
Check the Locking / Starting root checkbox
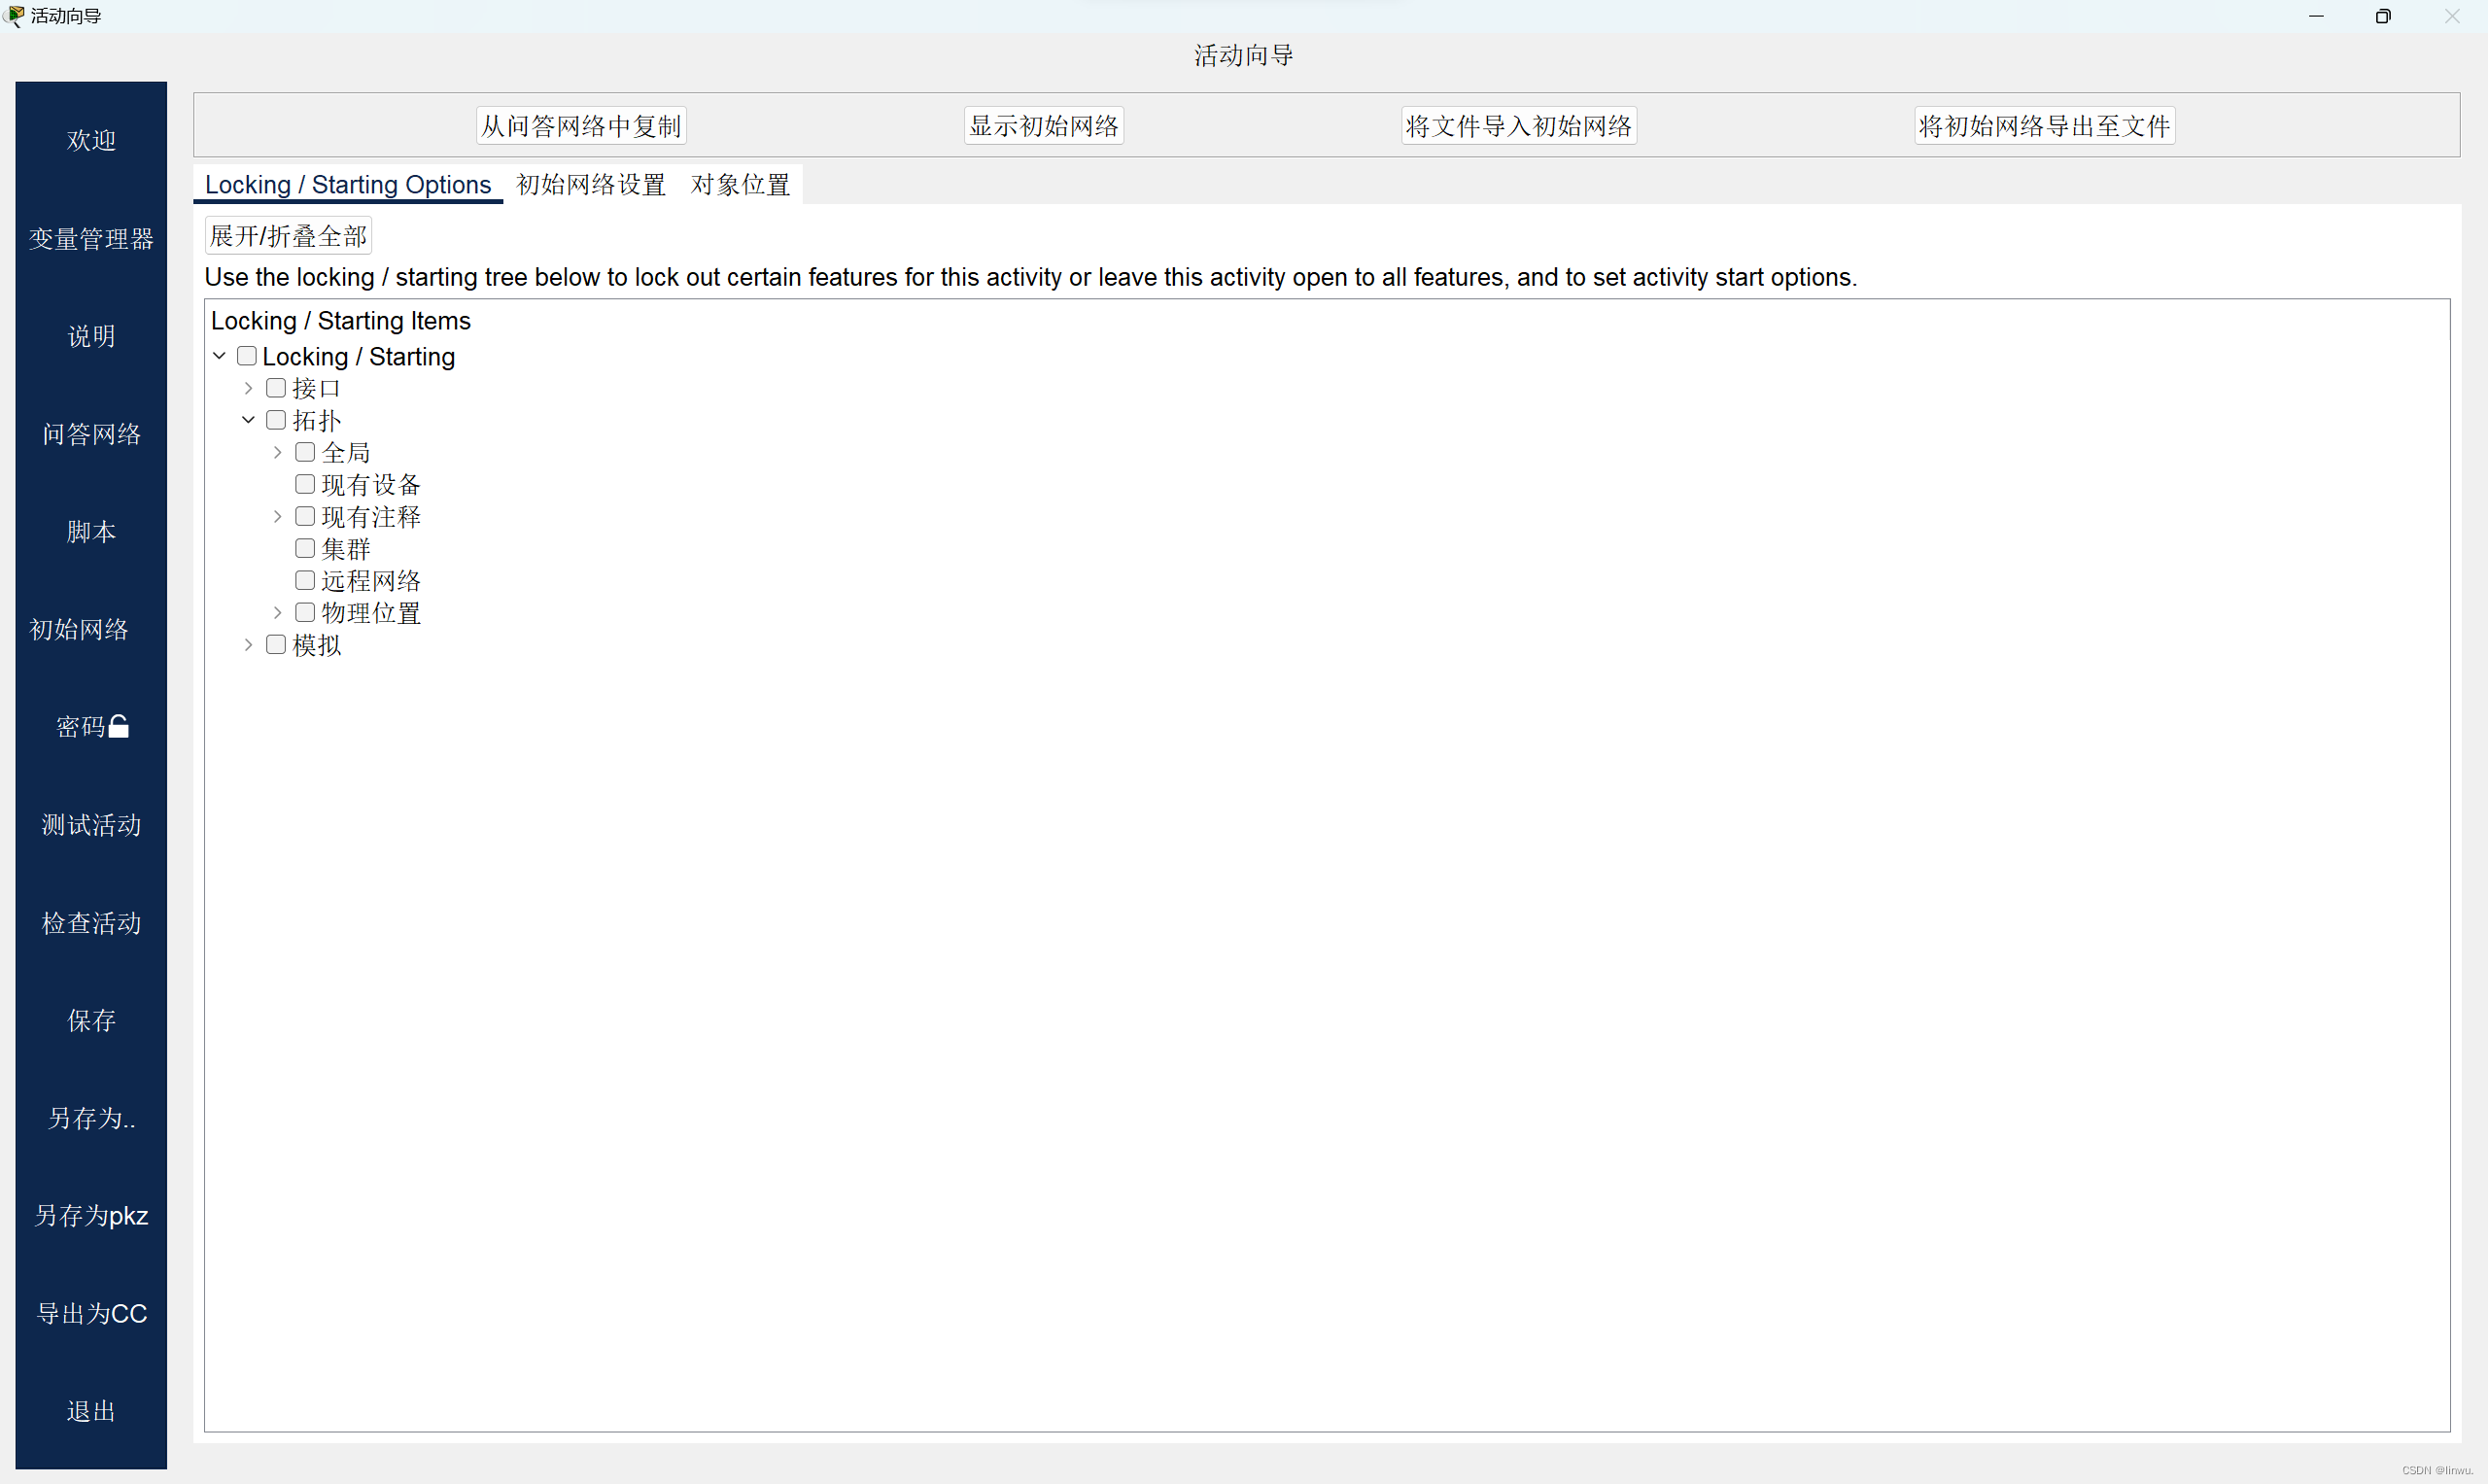(247, 356)
